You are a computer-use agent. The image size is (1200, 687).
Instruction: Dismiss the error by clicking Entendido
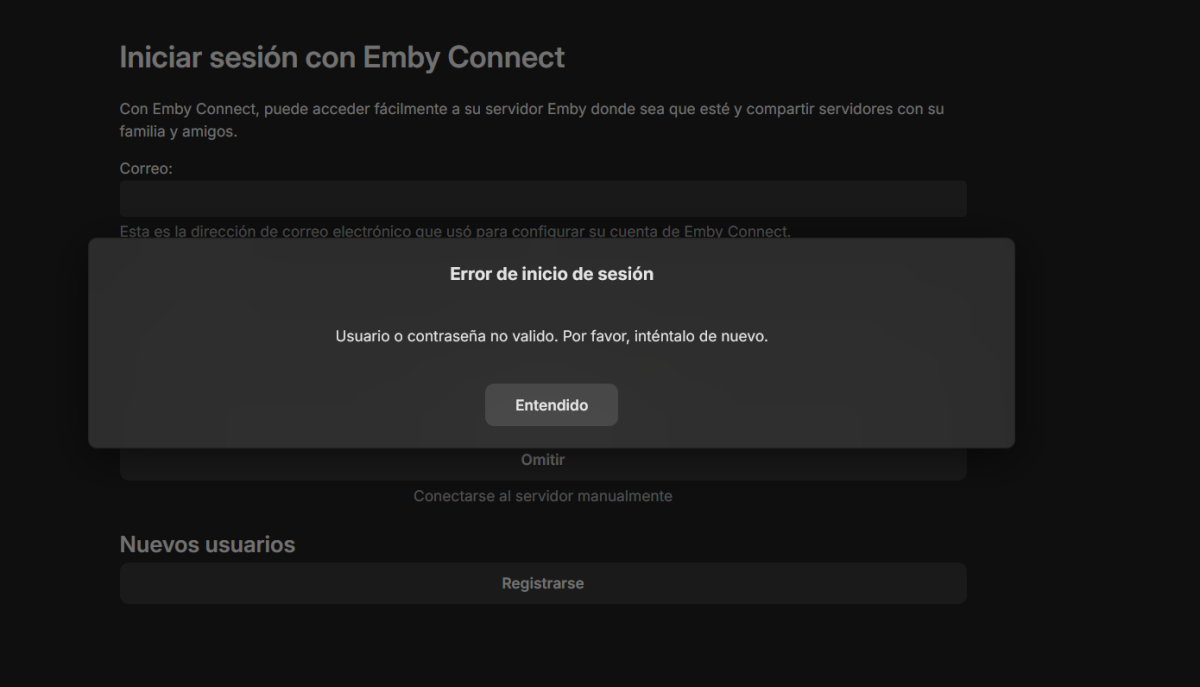(x=551, y=404)
